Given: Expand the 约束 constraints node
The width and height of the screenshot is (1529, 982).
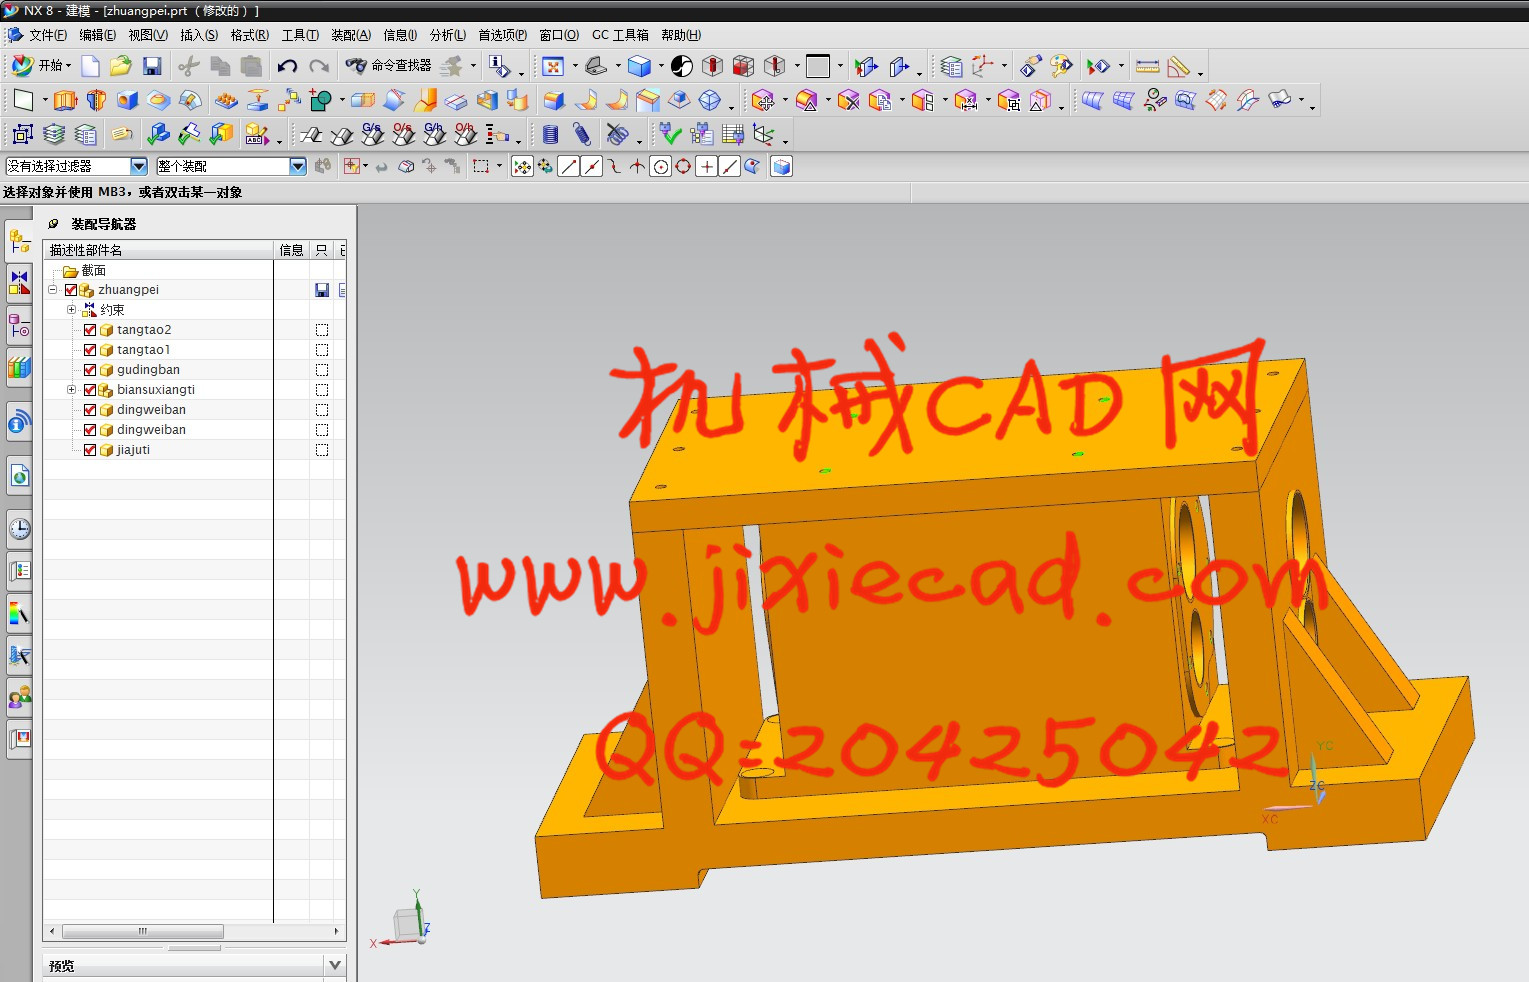Looking at the screenshot, I should coord(71,310).
